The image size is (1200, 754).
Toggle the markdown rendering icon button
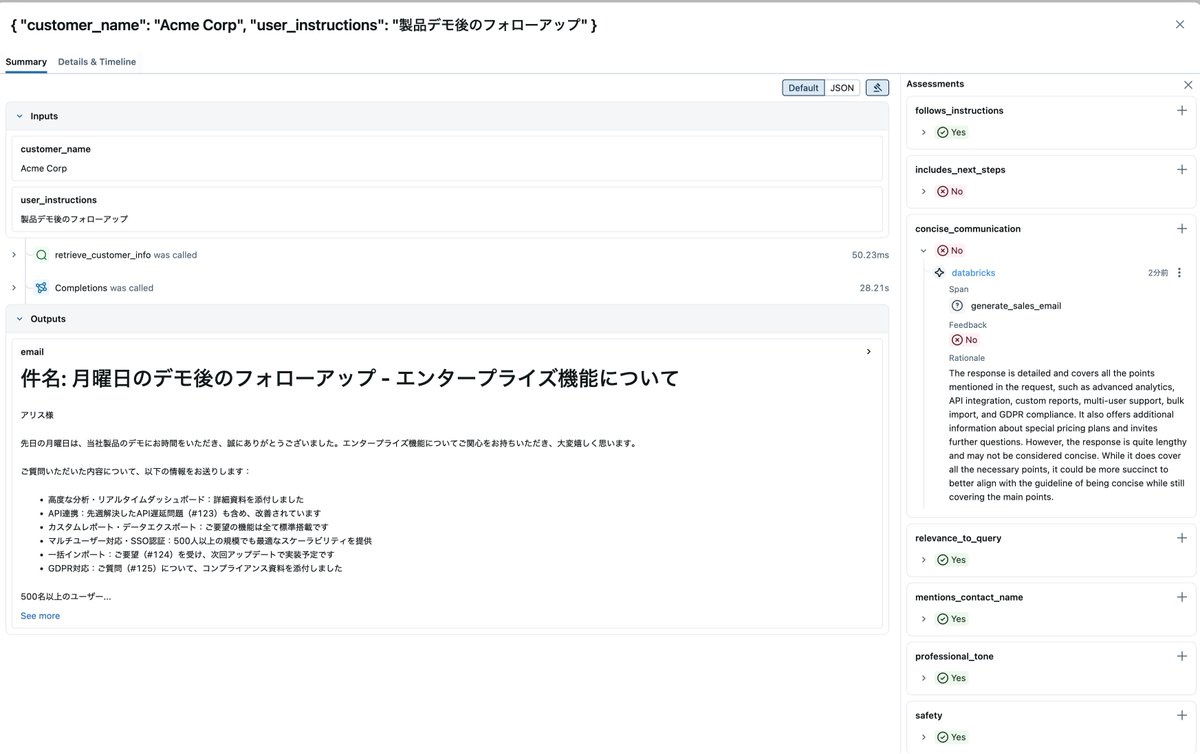tap(877, 88)
